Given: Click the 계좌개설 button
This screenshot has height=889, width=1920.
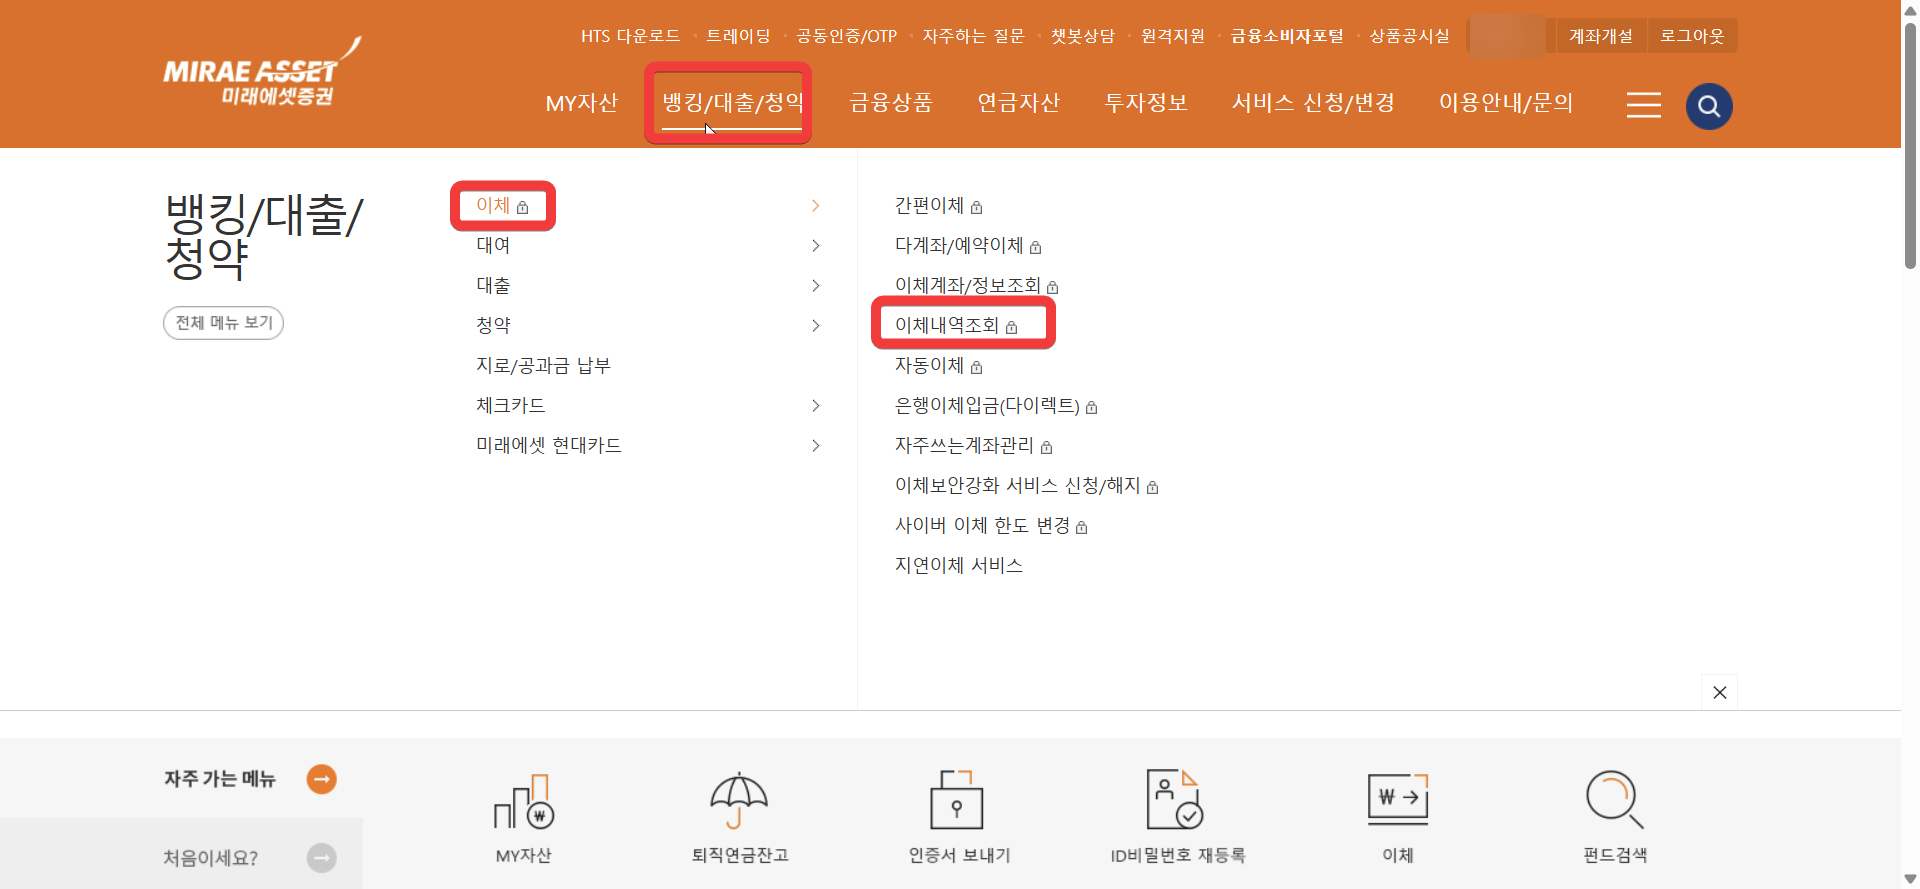Looking at the screenshot, I should pos(1600,36).
